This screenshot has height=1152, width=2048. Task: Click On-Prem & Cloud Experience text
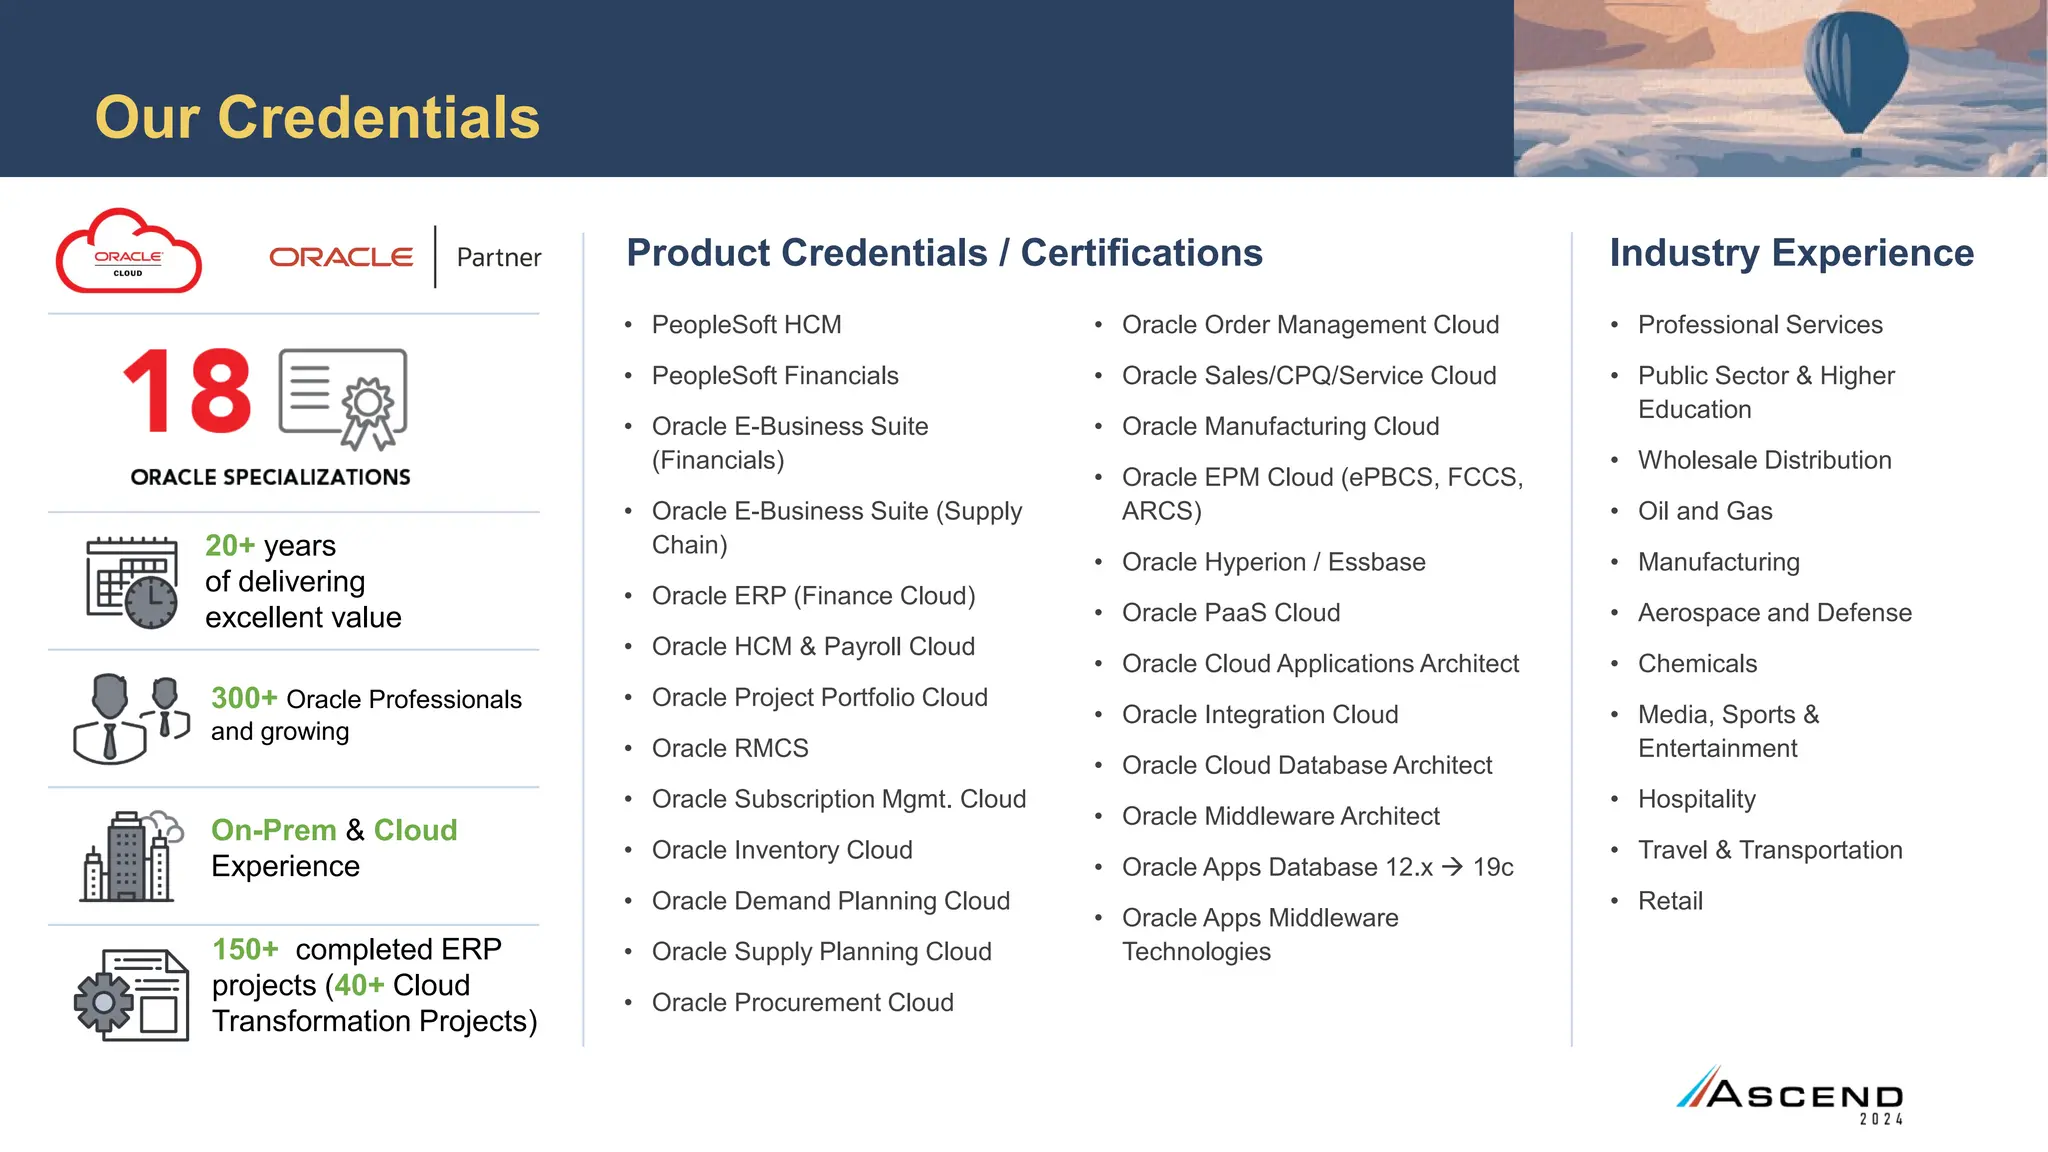[x=334, y=848]
